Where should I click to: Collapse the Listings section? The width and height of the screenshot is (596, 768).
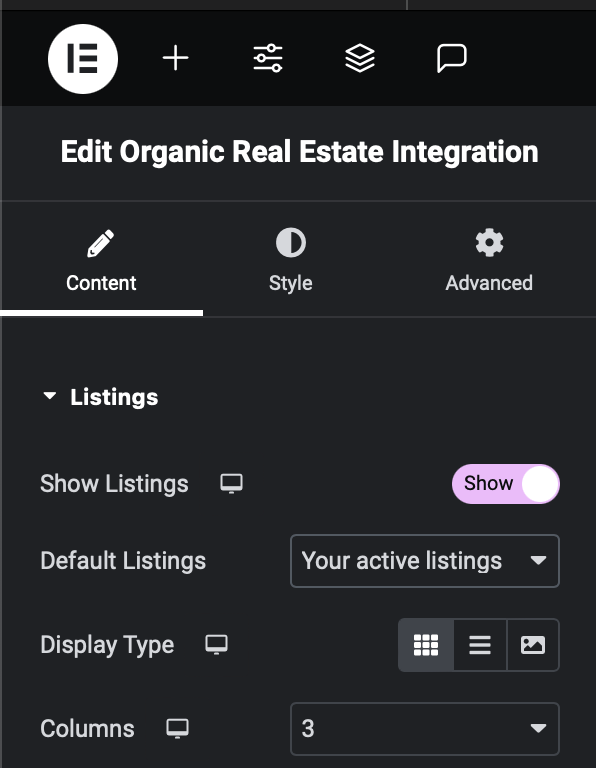point(100,397)
